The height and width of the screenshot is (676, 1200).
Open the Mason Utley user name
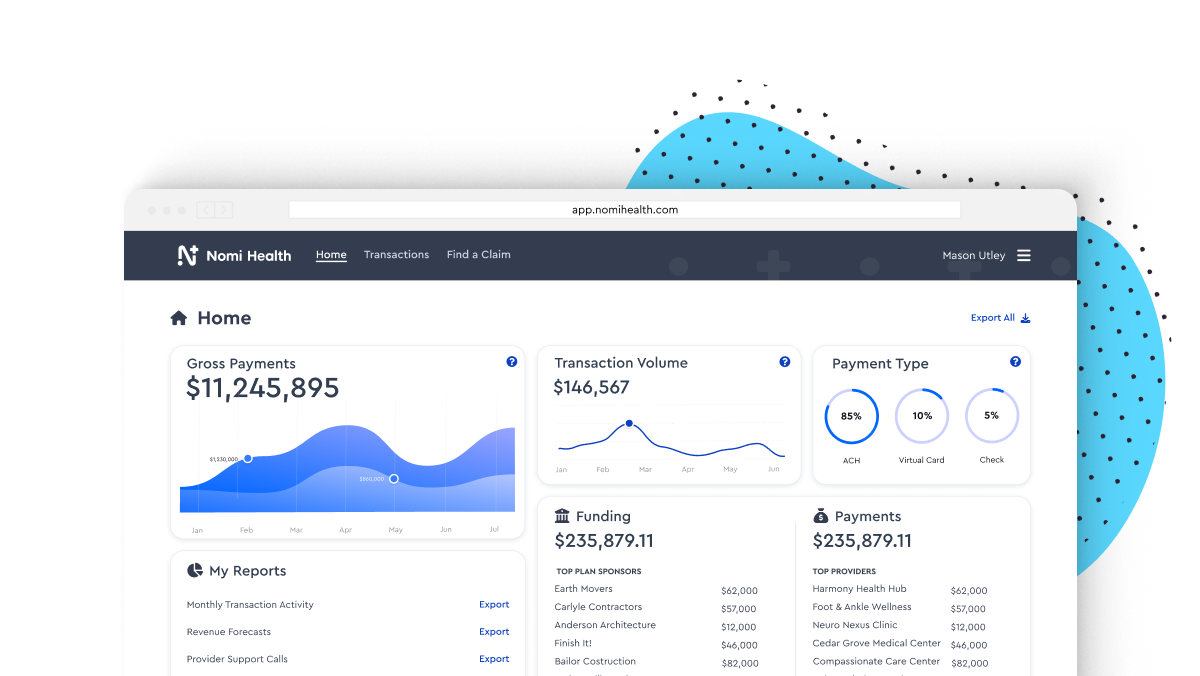point(974,256)
